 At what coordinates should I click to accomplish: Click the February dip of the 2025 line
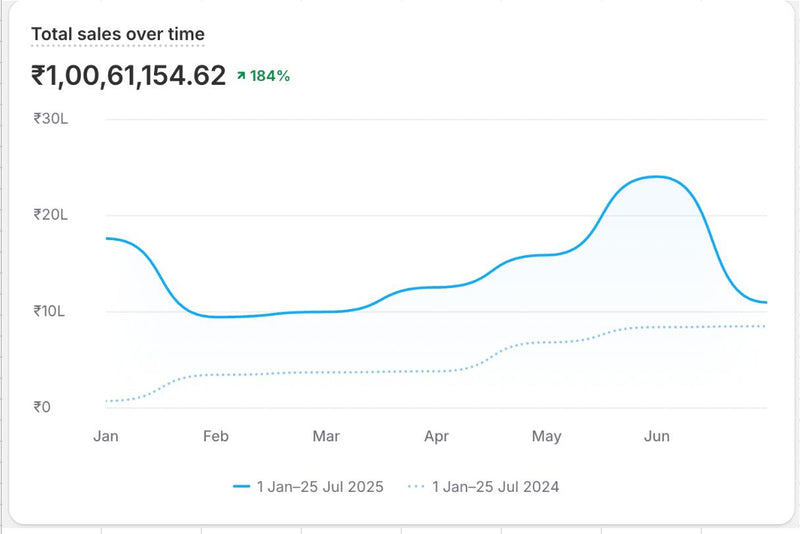[218, 317]
